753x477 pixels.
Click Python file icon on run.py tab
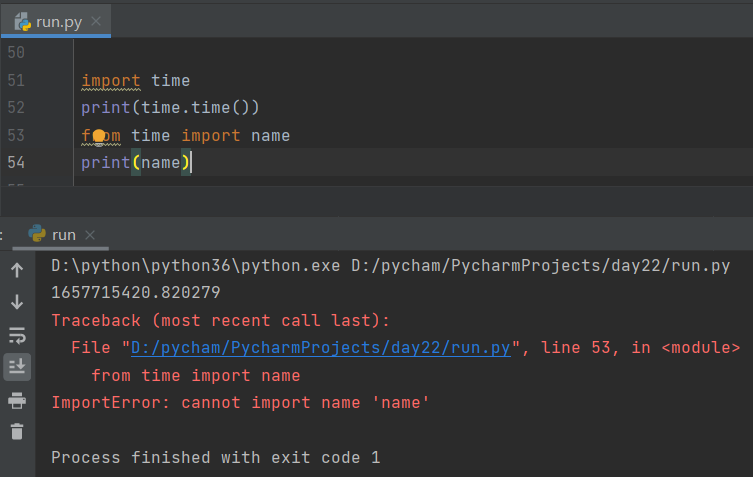click(x=22, y=23)
